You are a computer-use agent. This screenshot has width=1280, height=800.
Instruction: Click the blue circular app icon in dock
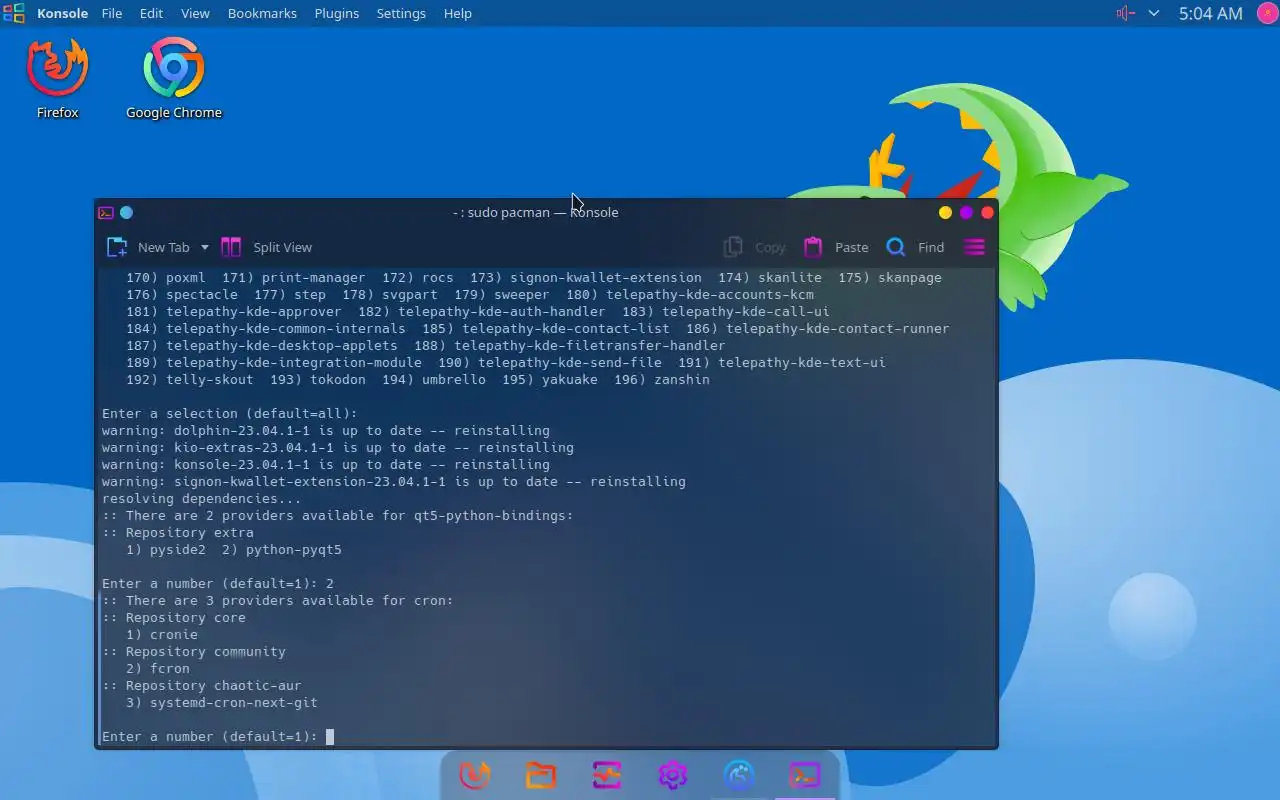pyautogui.click(x=739, y=775)
